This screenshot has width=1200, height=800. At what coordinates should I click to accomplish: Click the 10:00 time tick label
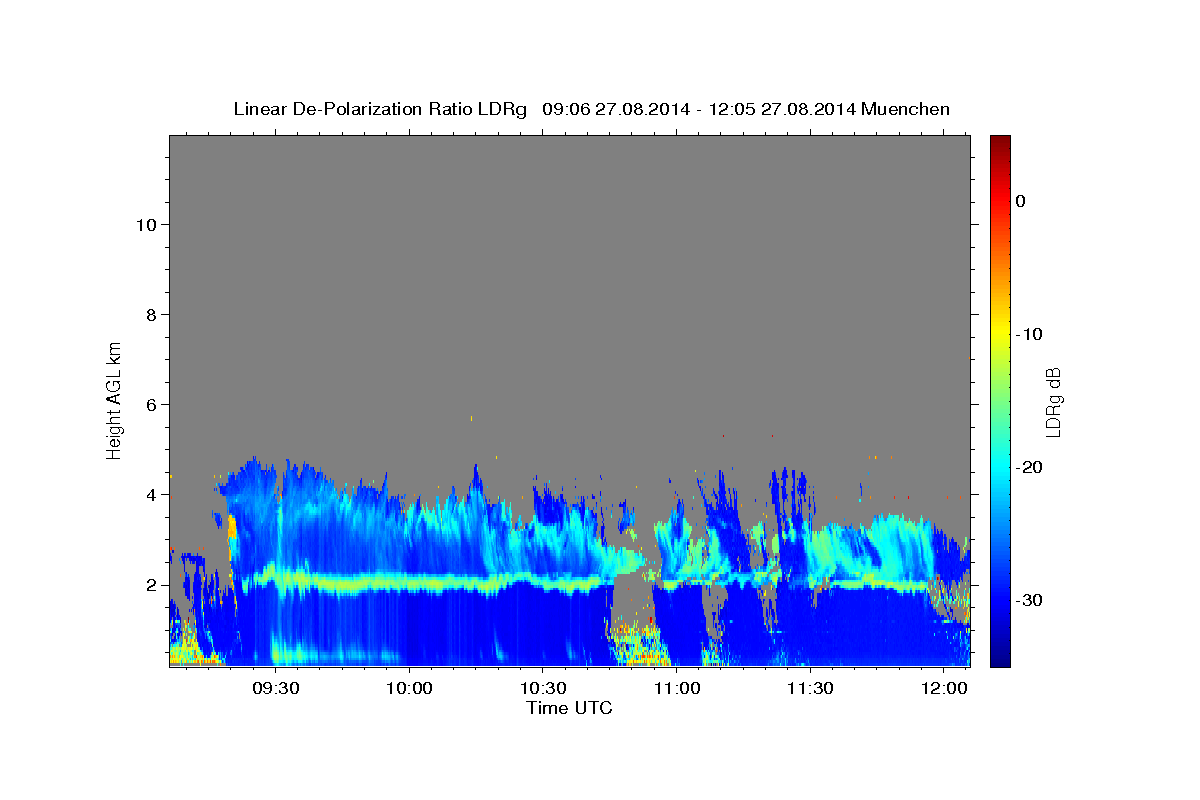click(409, 688)
